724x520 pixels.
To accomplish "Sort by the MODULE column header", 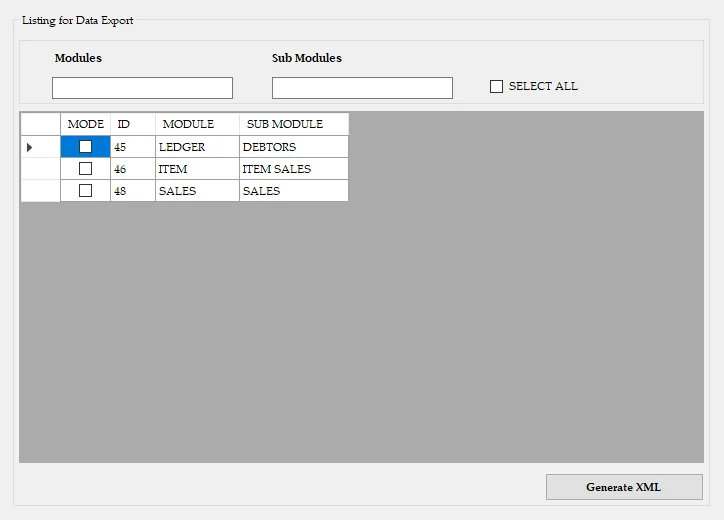I will point(197,124).
